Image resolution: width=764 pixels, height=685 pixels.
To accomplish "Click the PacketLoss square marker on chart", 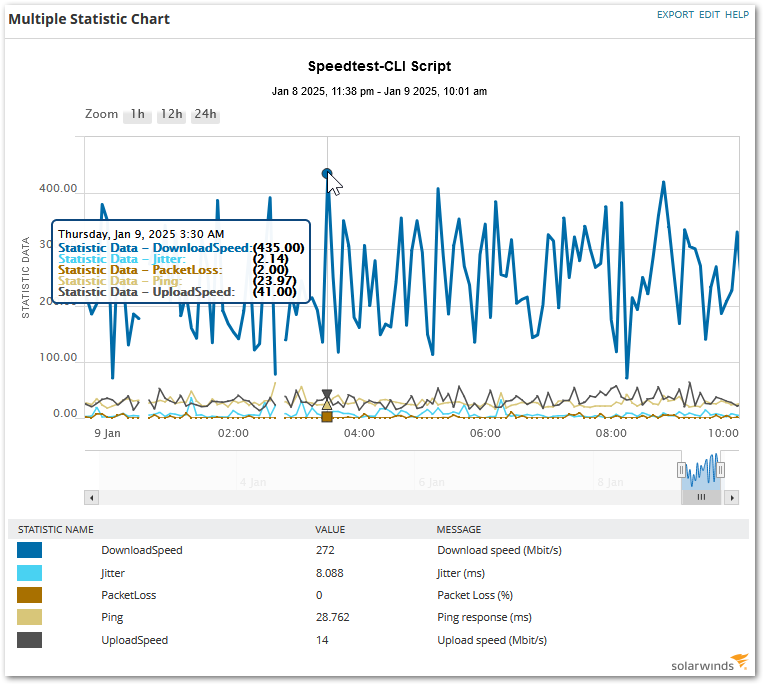I will pyautogui.click(x=327, y=417).
